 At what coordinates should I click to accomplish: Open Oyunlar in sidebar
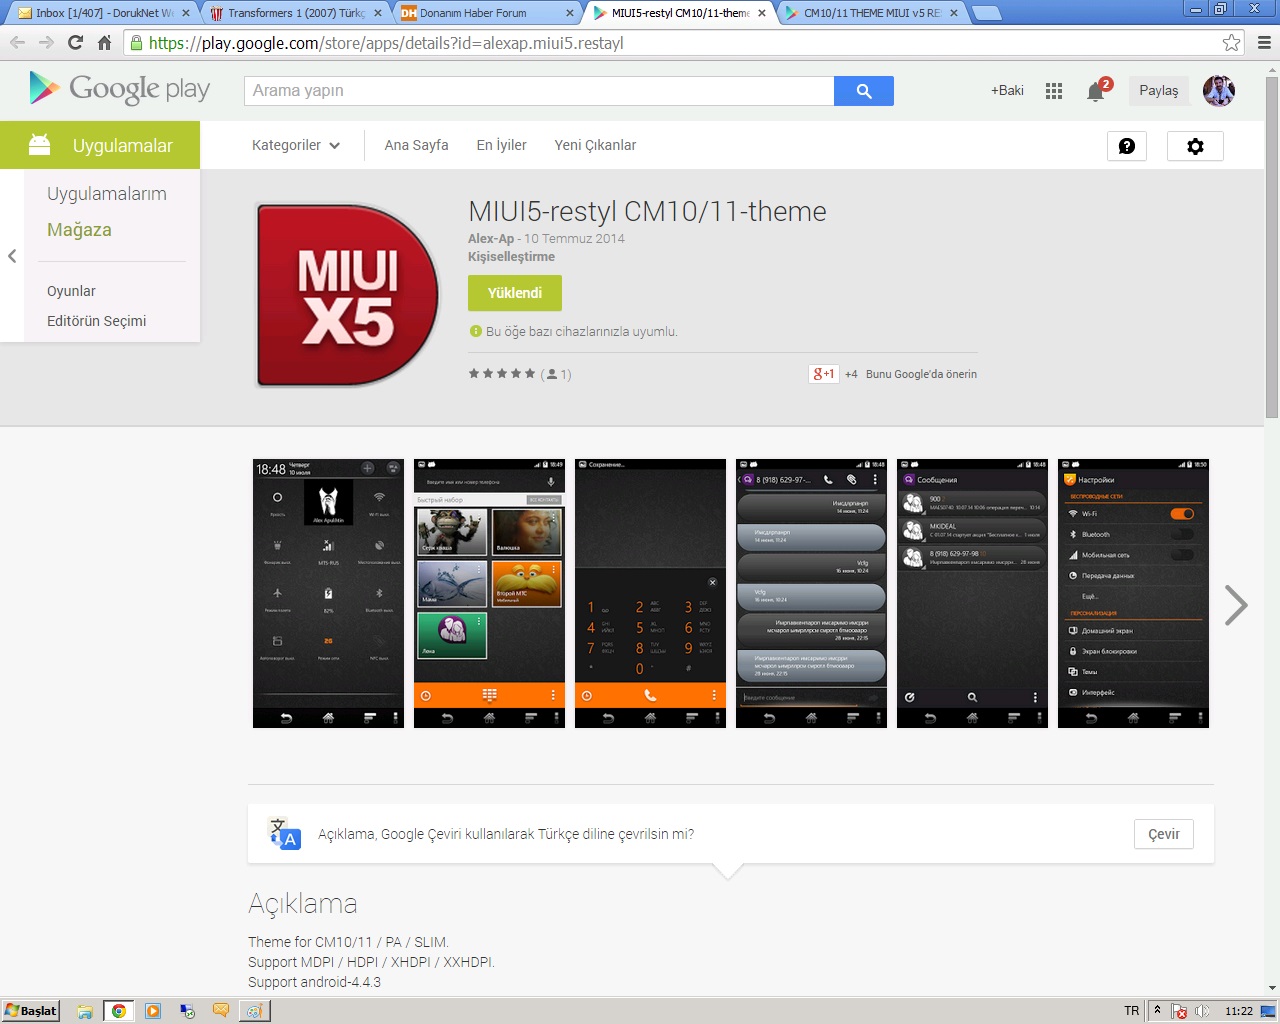[71, 291]
